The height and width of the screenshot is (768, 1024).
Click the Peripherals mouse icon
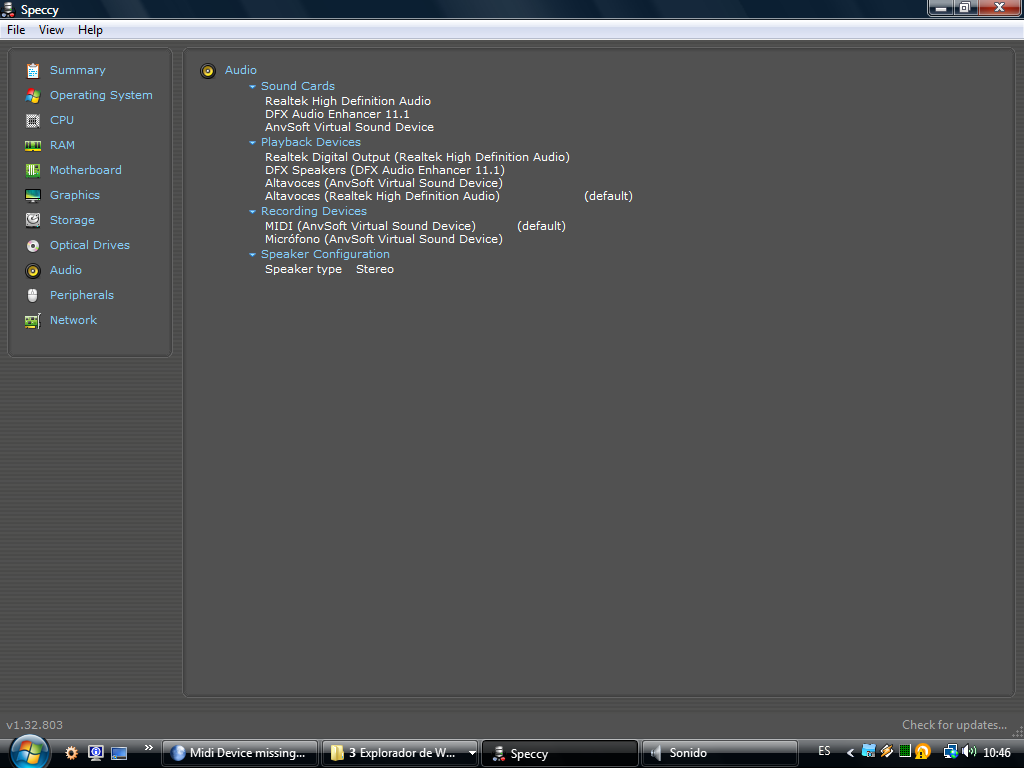[33, 295]
